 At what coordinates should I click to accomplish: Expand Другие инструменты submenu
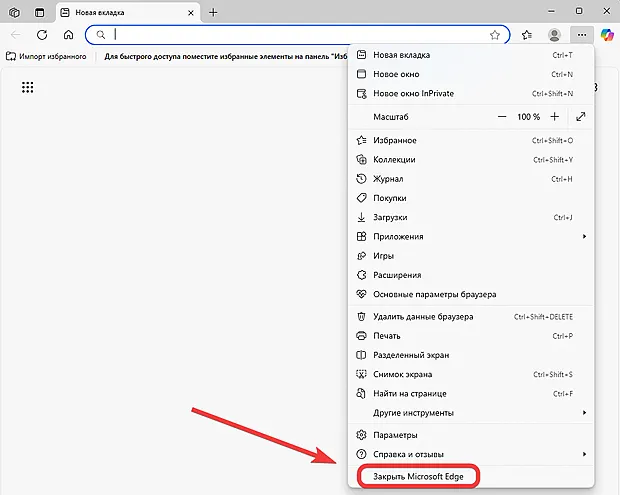(471, 413)
